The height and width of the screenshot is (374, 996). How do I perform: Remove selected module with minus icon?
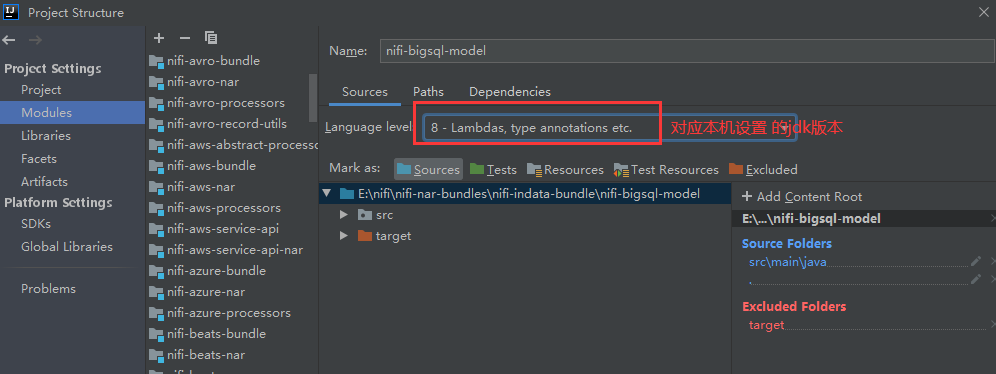pos(184,38)
